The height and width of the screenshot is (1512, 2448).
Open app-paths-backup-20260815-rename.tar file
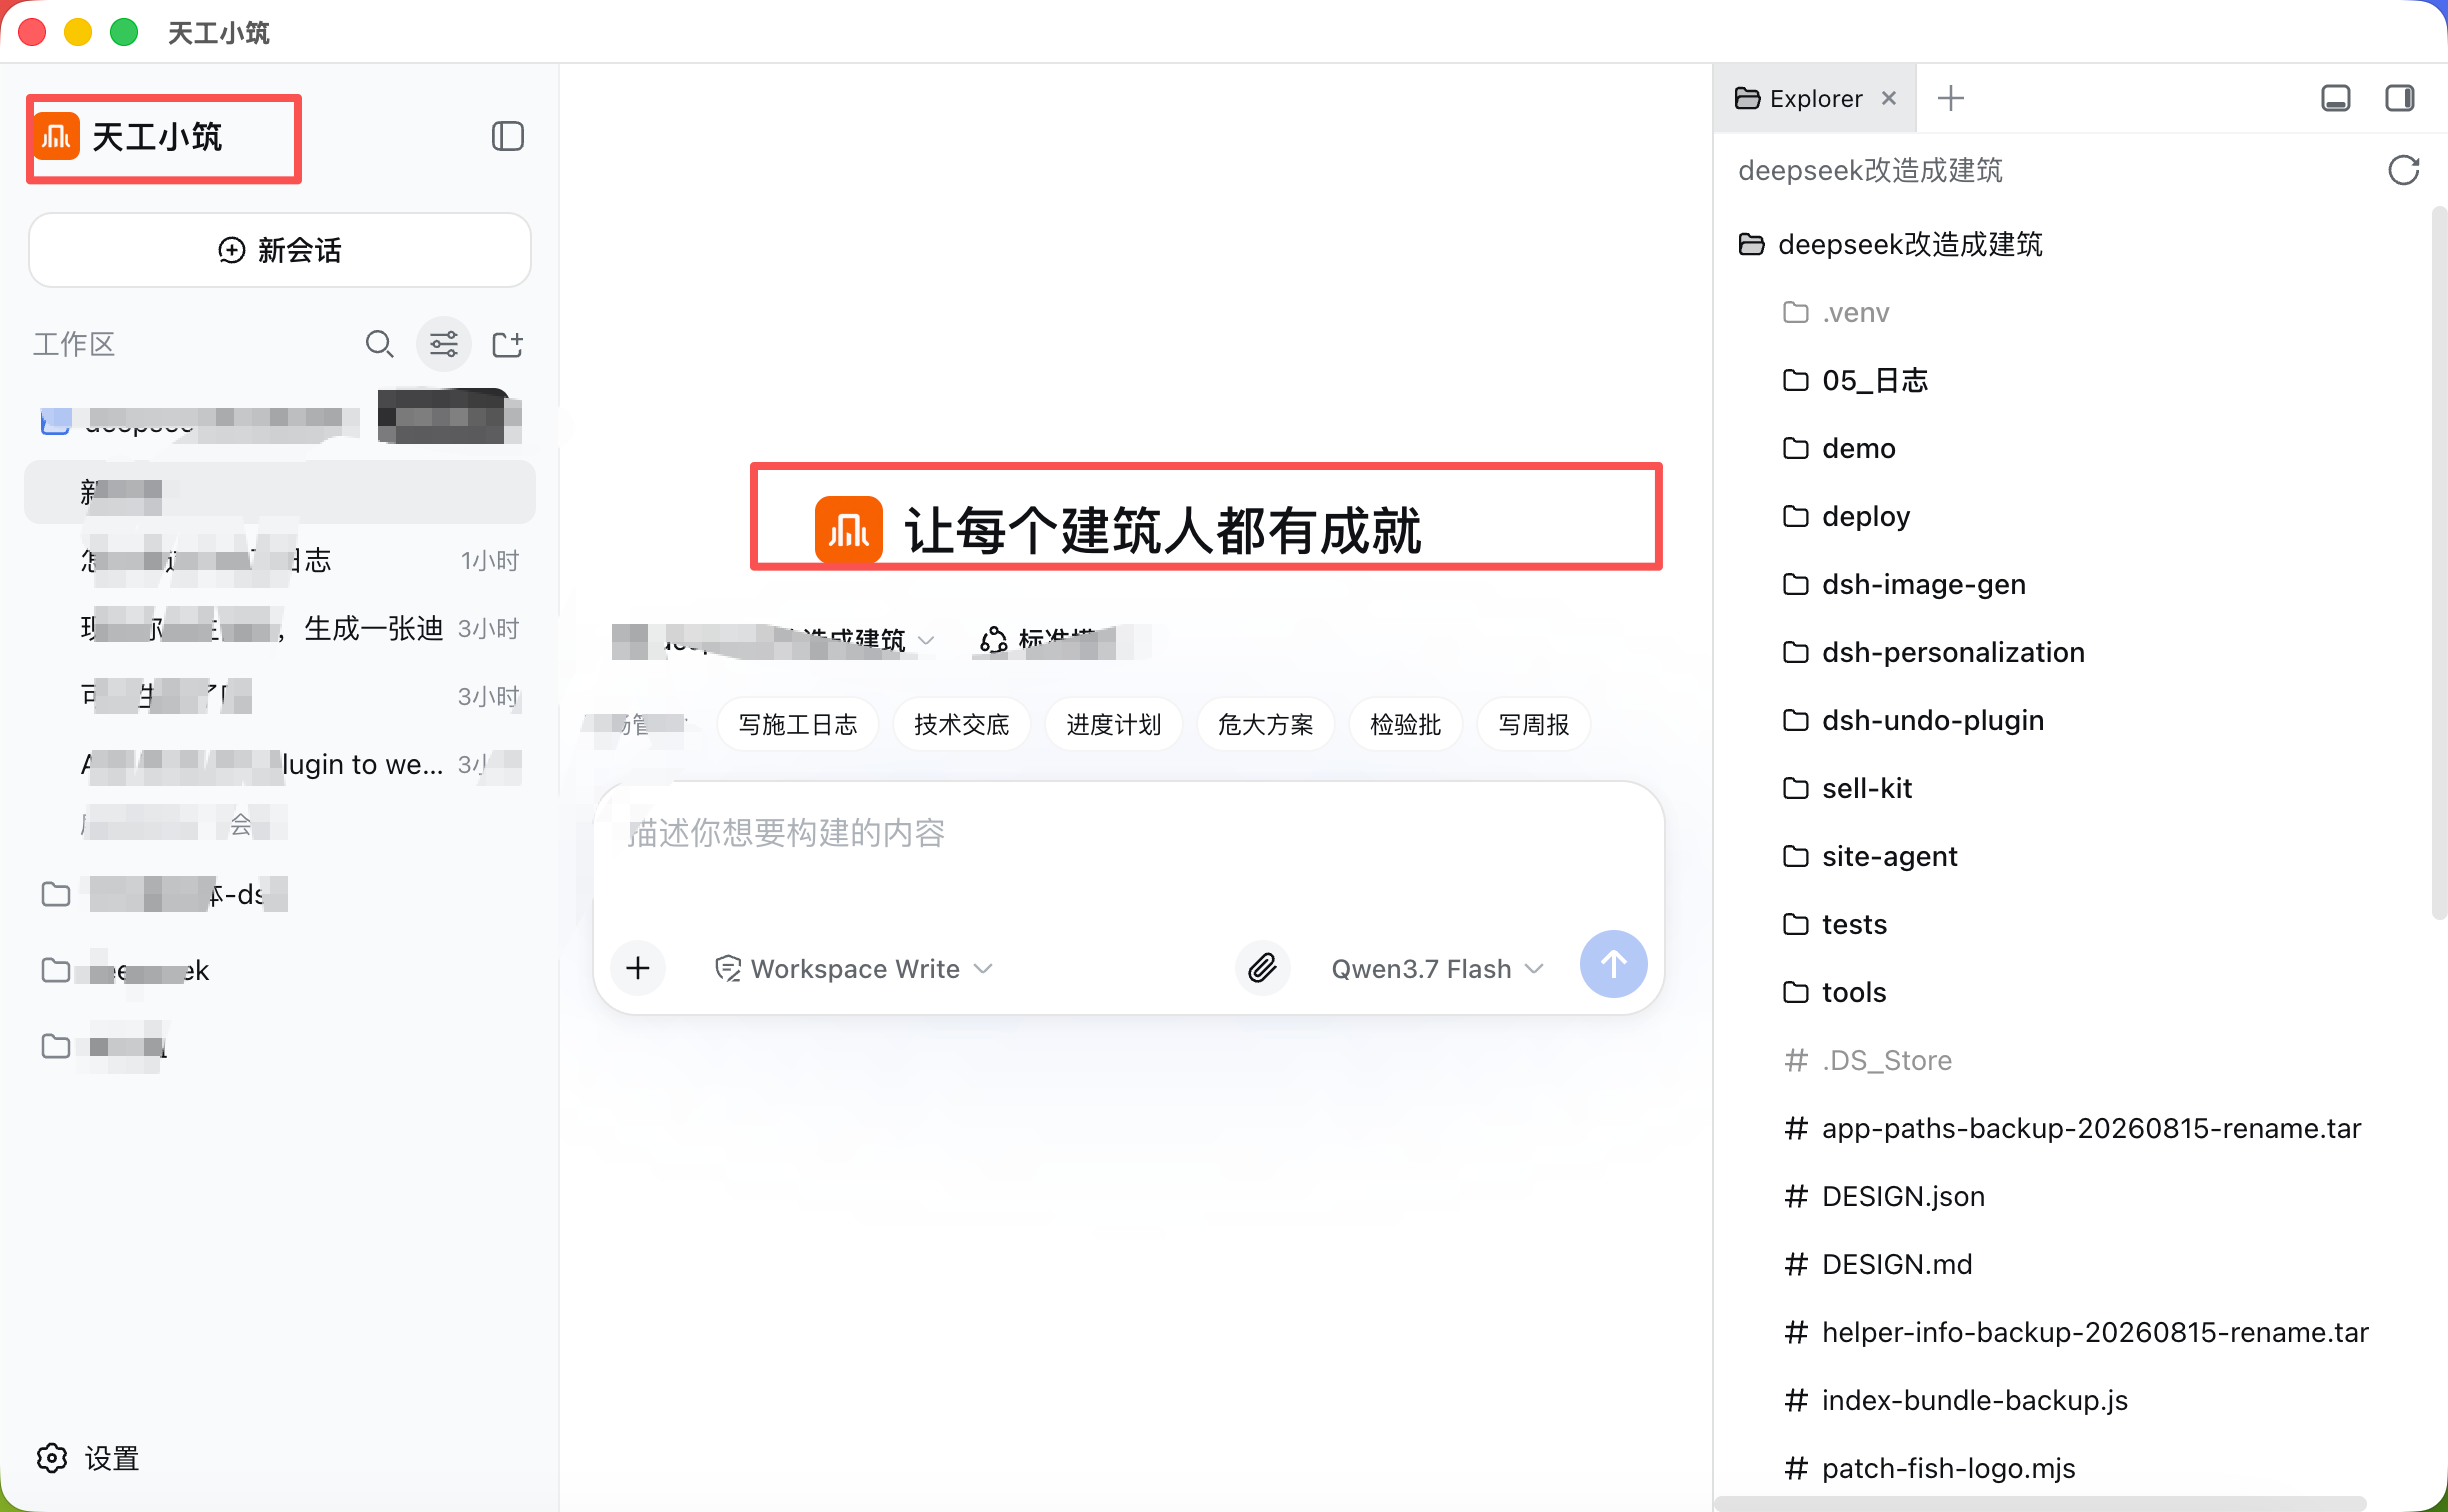point(2072,1128)
